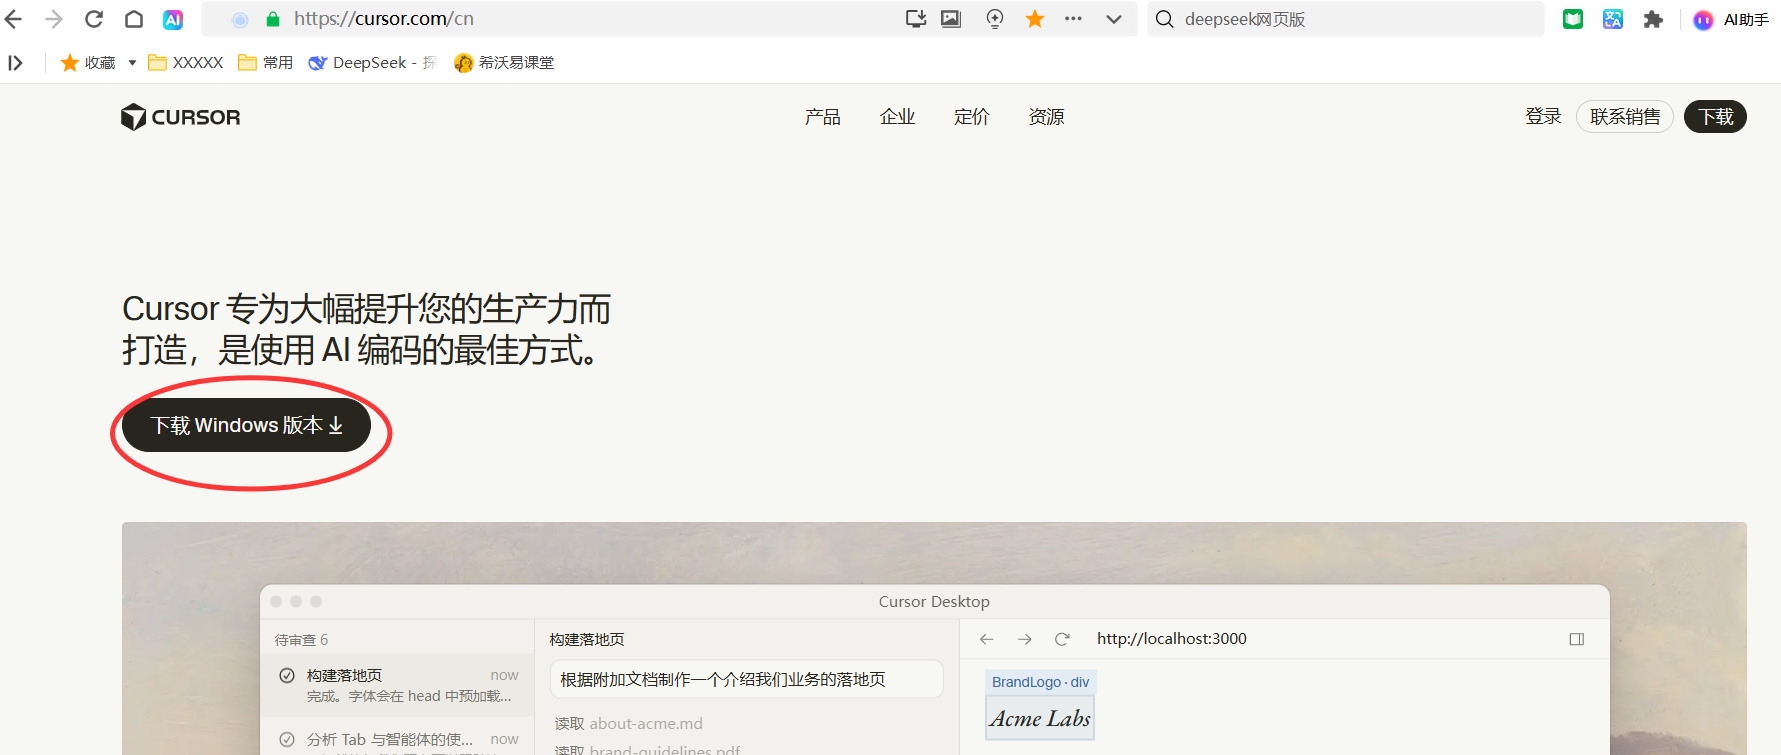Expand the 收藏 dropdown arrow
The image size is (1781, 755).
click(132, 63)
